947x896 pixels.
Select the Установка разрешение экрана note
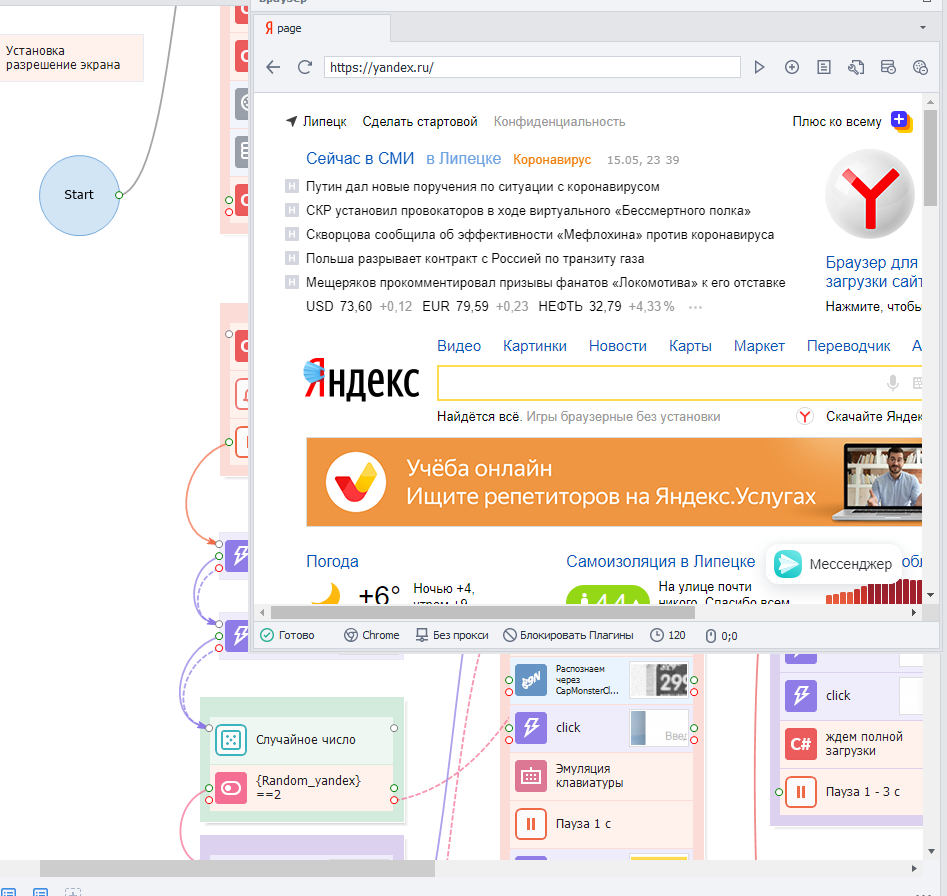[71, 58]
